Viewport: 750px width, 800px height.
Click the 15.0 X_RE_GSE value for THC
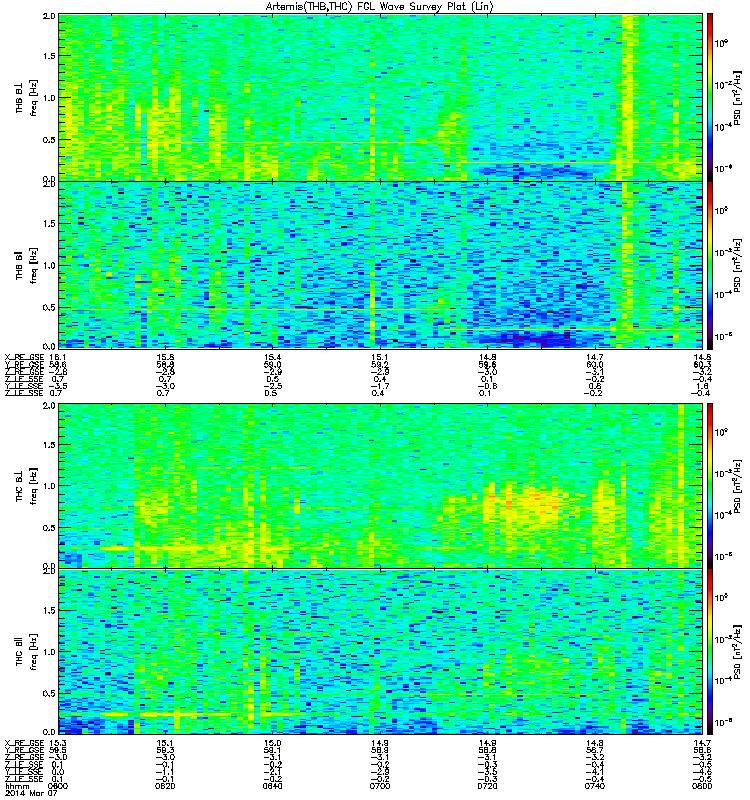pos(272,743)
